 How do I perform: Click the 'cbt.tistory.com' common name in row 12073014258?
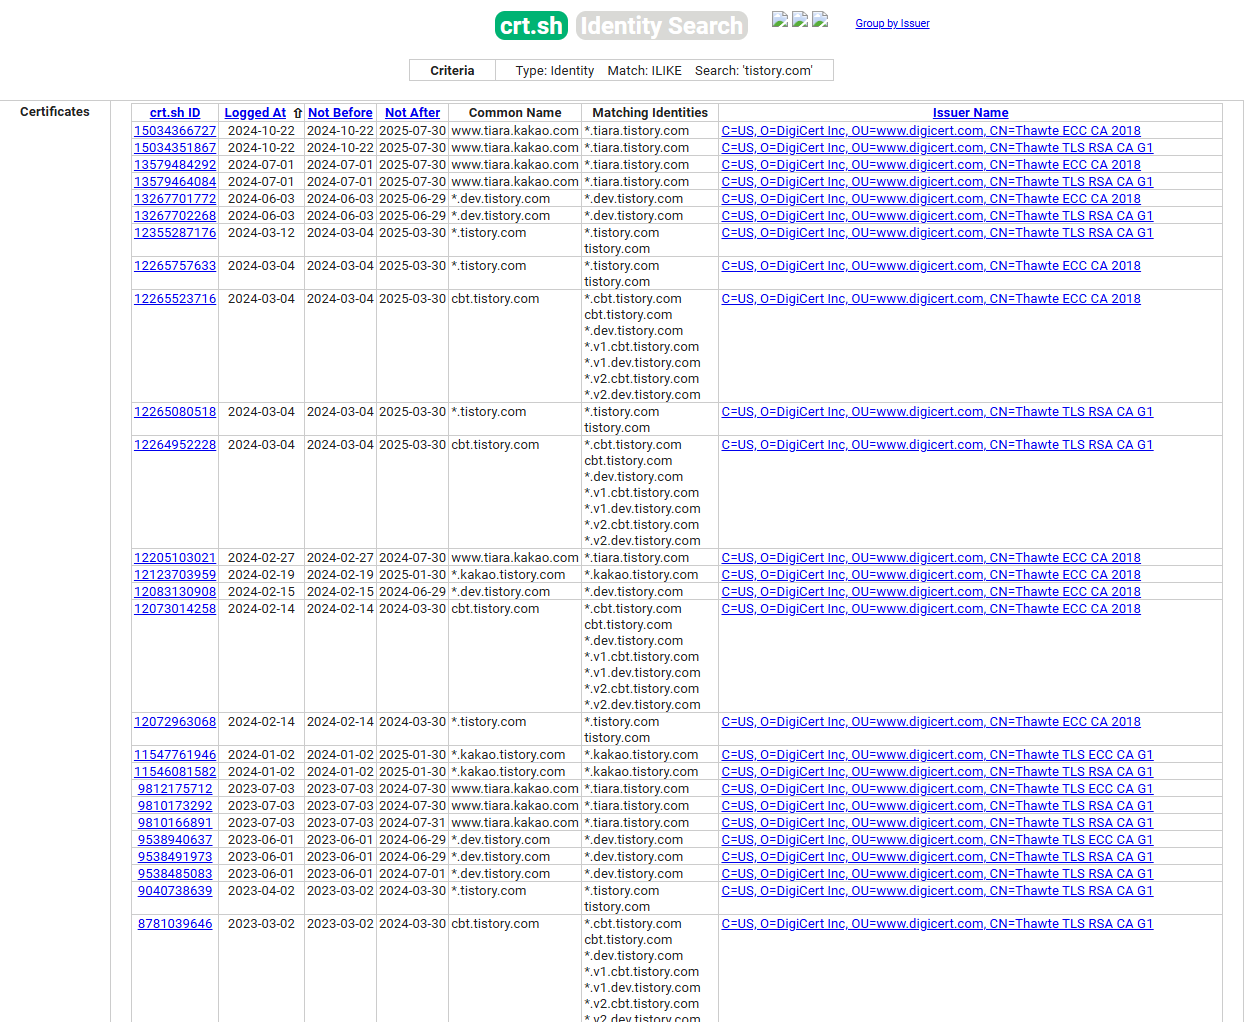point(495,609)
